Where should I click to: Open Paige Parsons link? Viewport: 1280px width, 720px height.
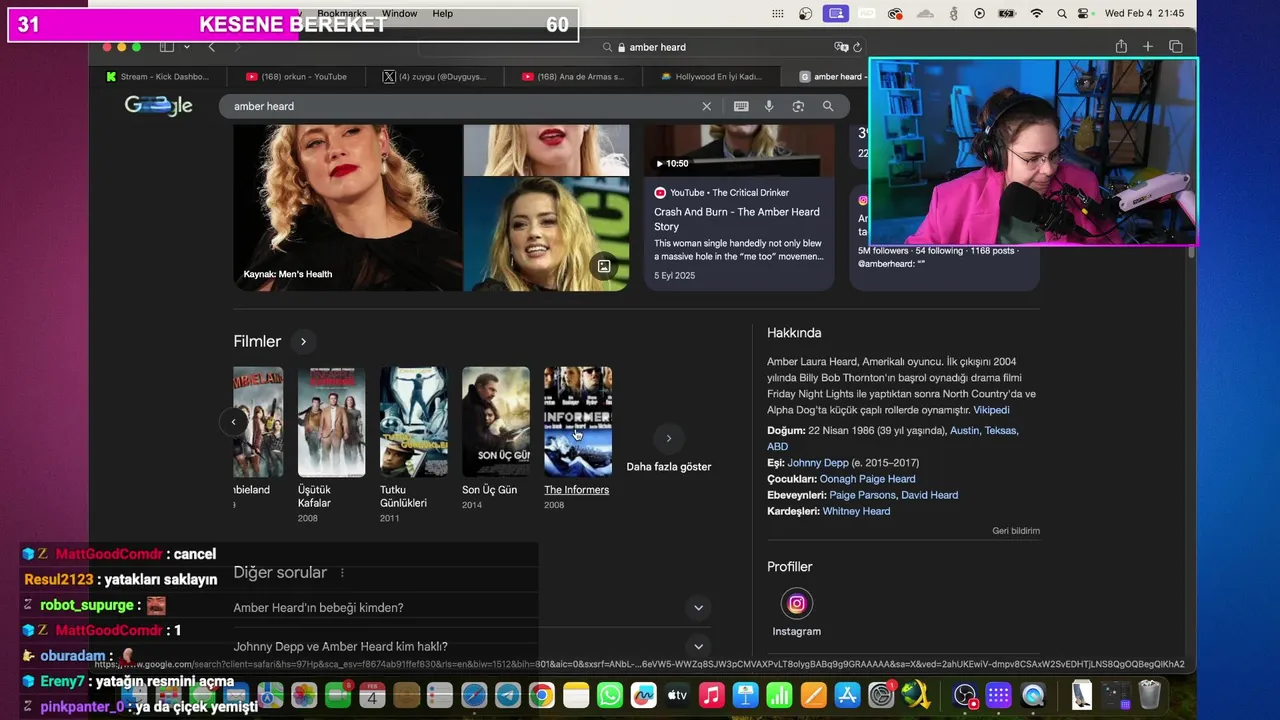[x=862, y=495]
